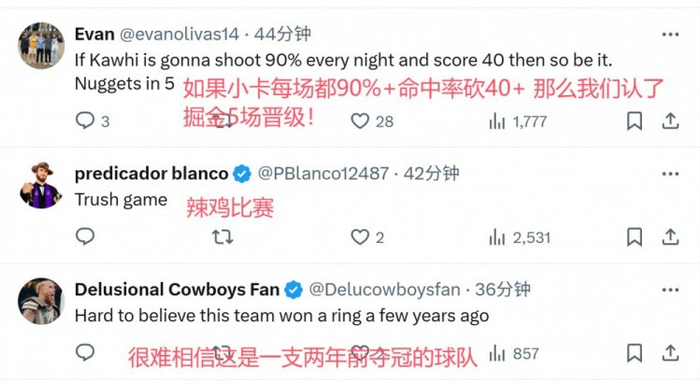Image resolution: width=700 pixels, height=383 pixels.
Task: Retweet predicador blanco's Trush game post
Action: click(222, 237)
